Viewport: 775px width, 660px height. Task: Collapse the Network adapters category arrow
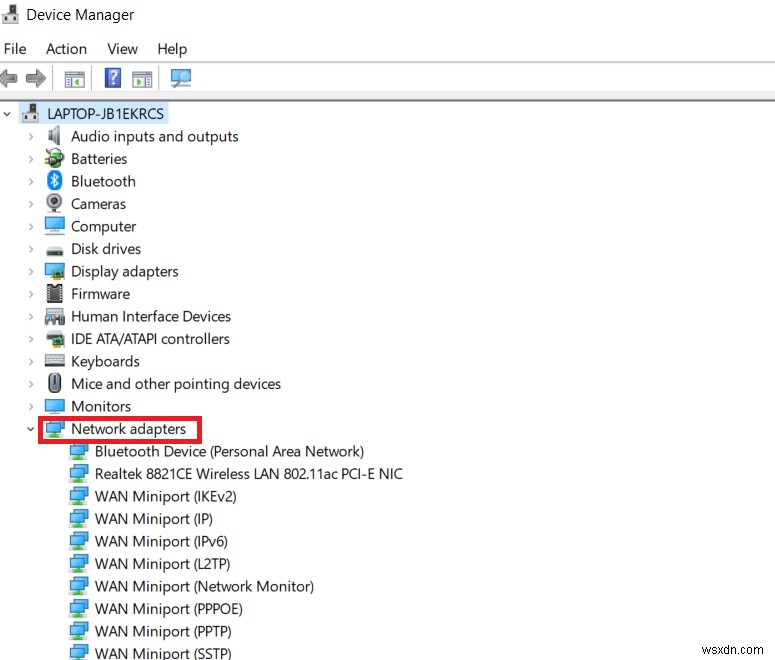click(31, 429)
